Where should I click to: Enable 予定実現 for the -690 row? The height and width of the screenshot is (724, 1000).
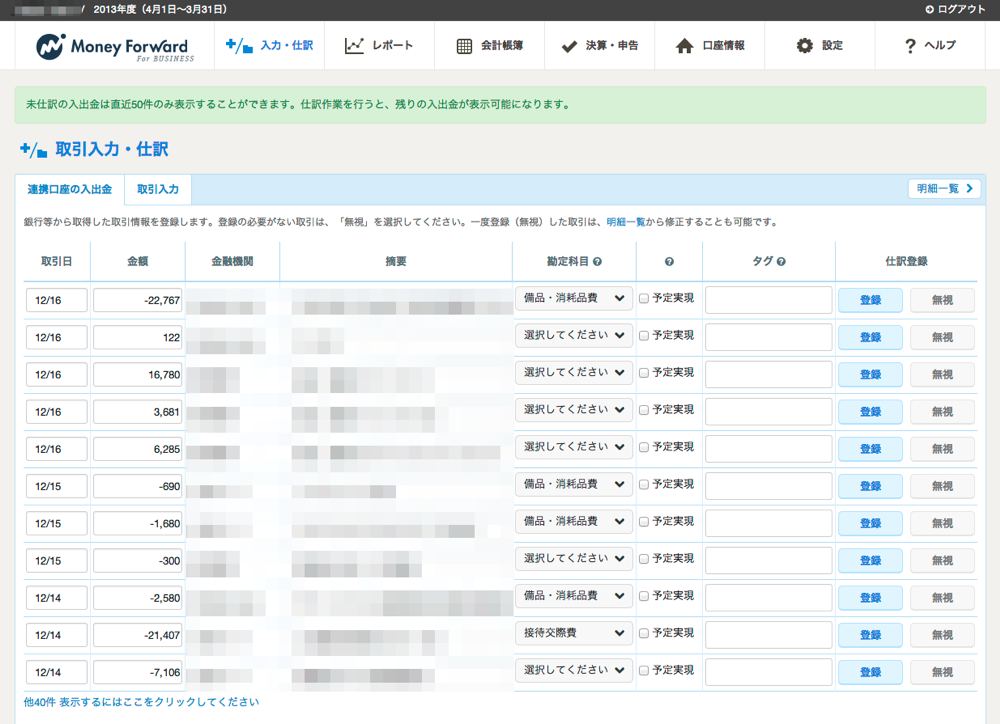point(644,485)
